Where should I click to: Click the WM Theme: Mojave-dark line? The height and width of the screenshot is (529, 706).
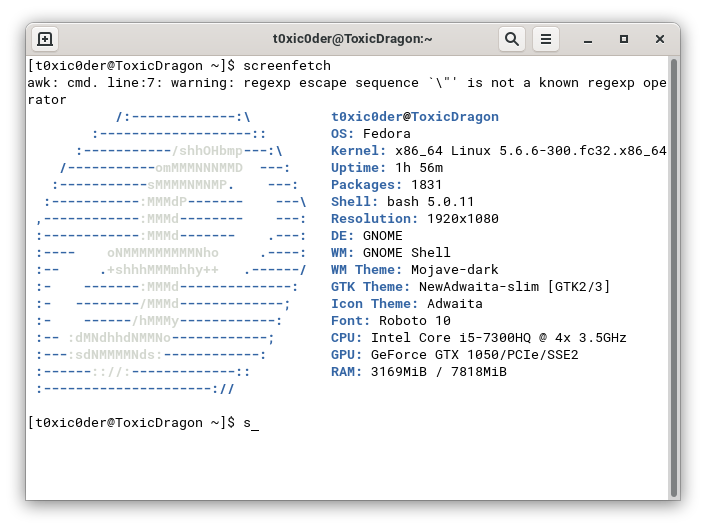(x=414, y=270)
